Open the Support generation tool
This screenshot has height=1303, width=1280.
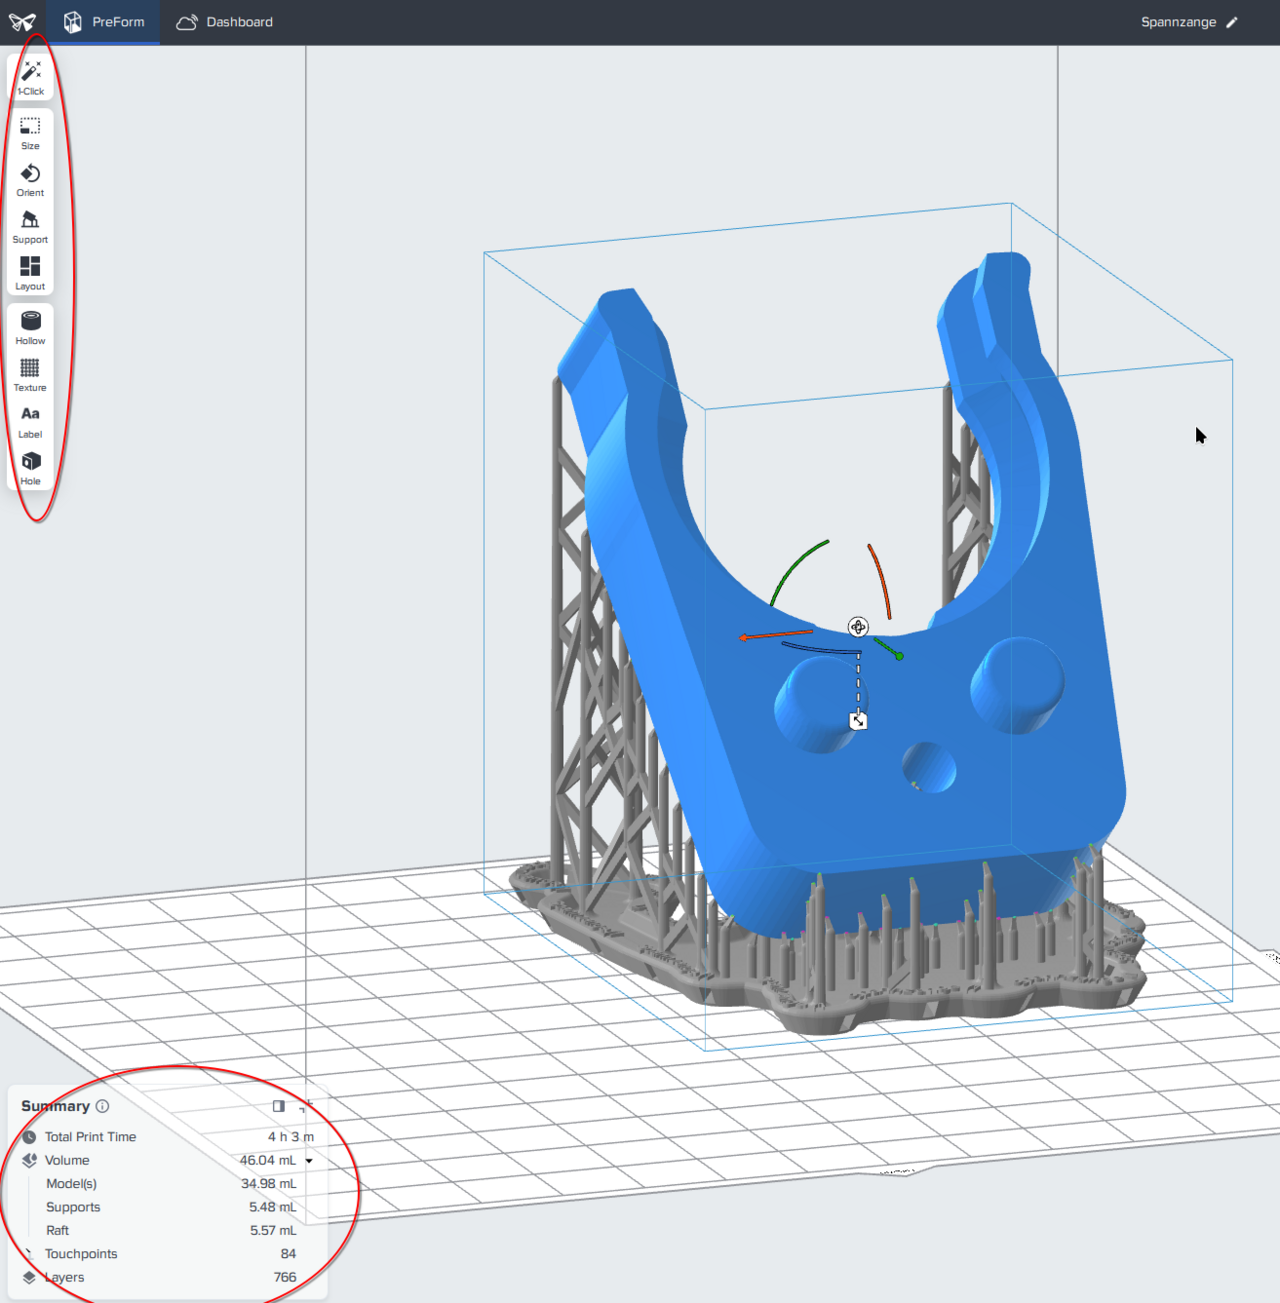(x=30, y=227)
